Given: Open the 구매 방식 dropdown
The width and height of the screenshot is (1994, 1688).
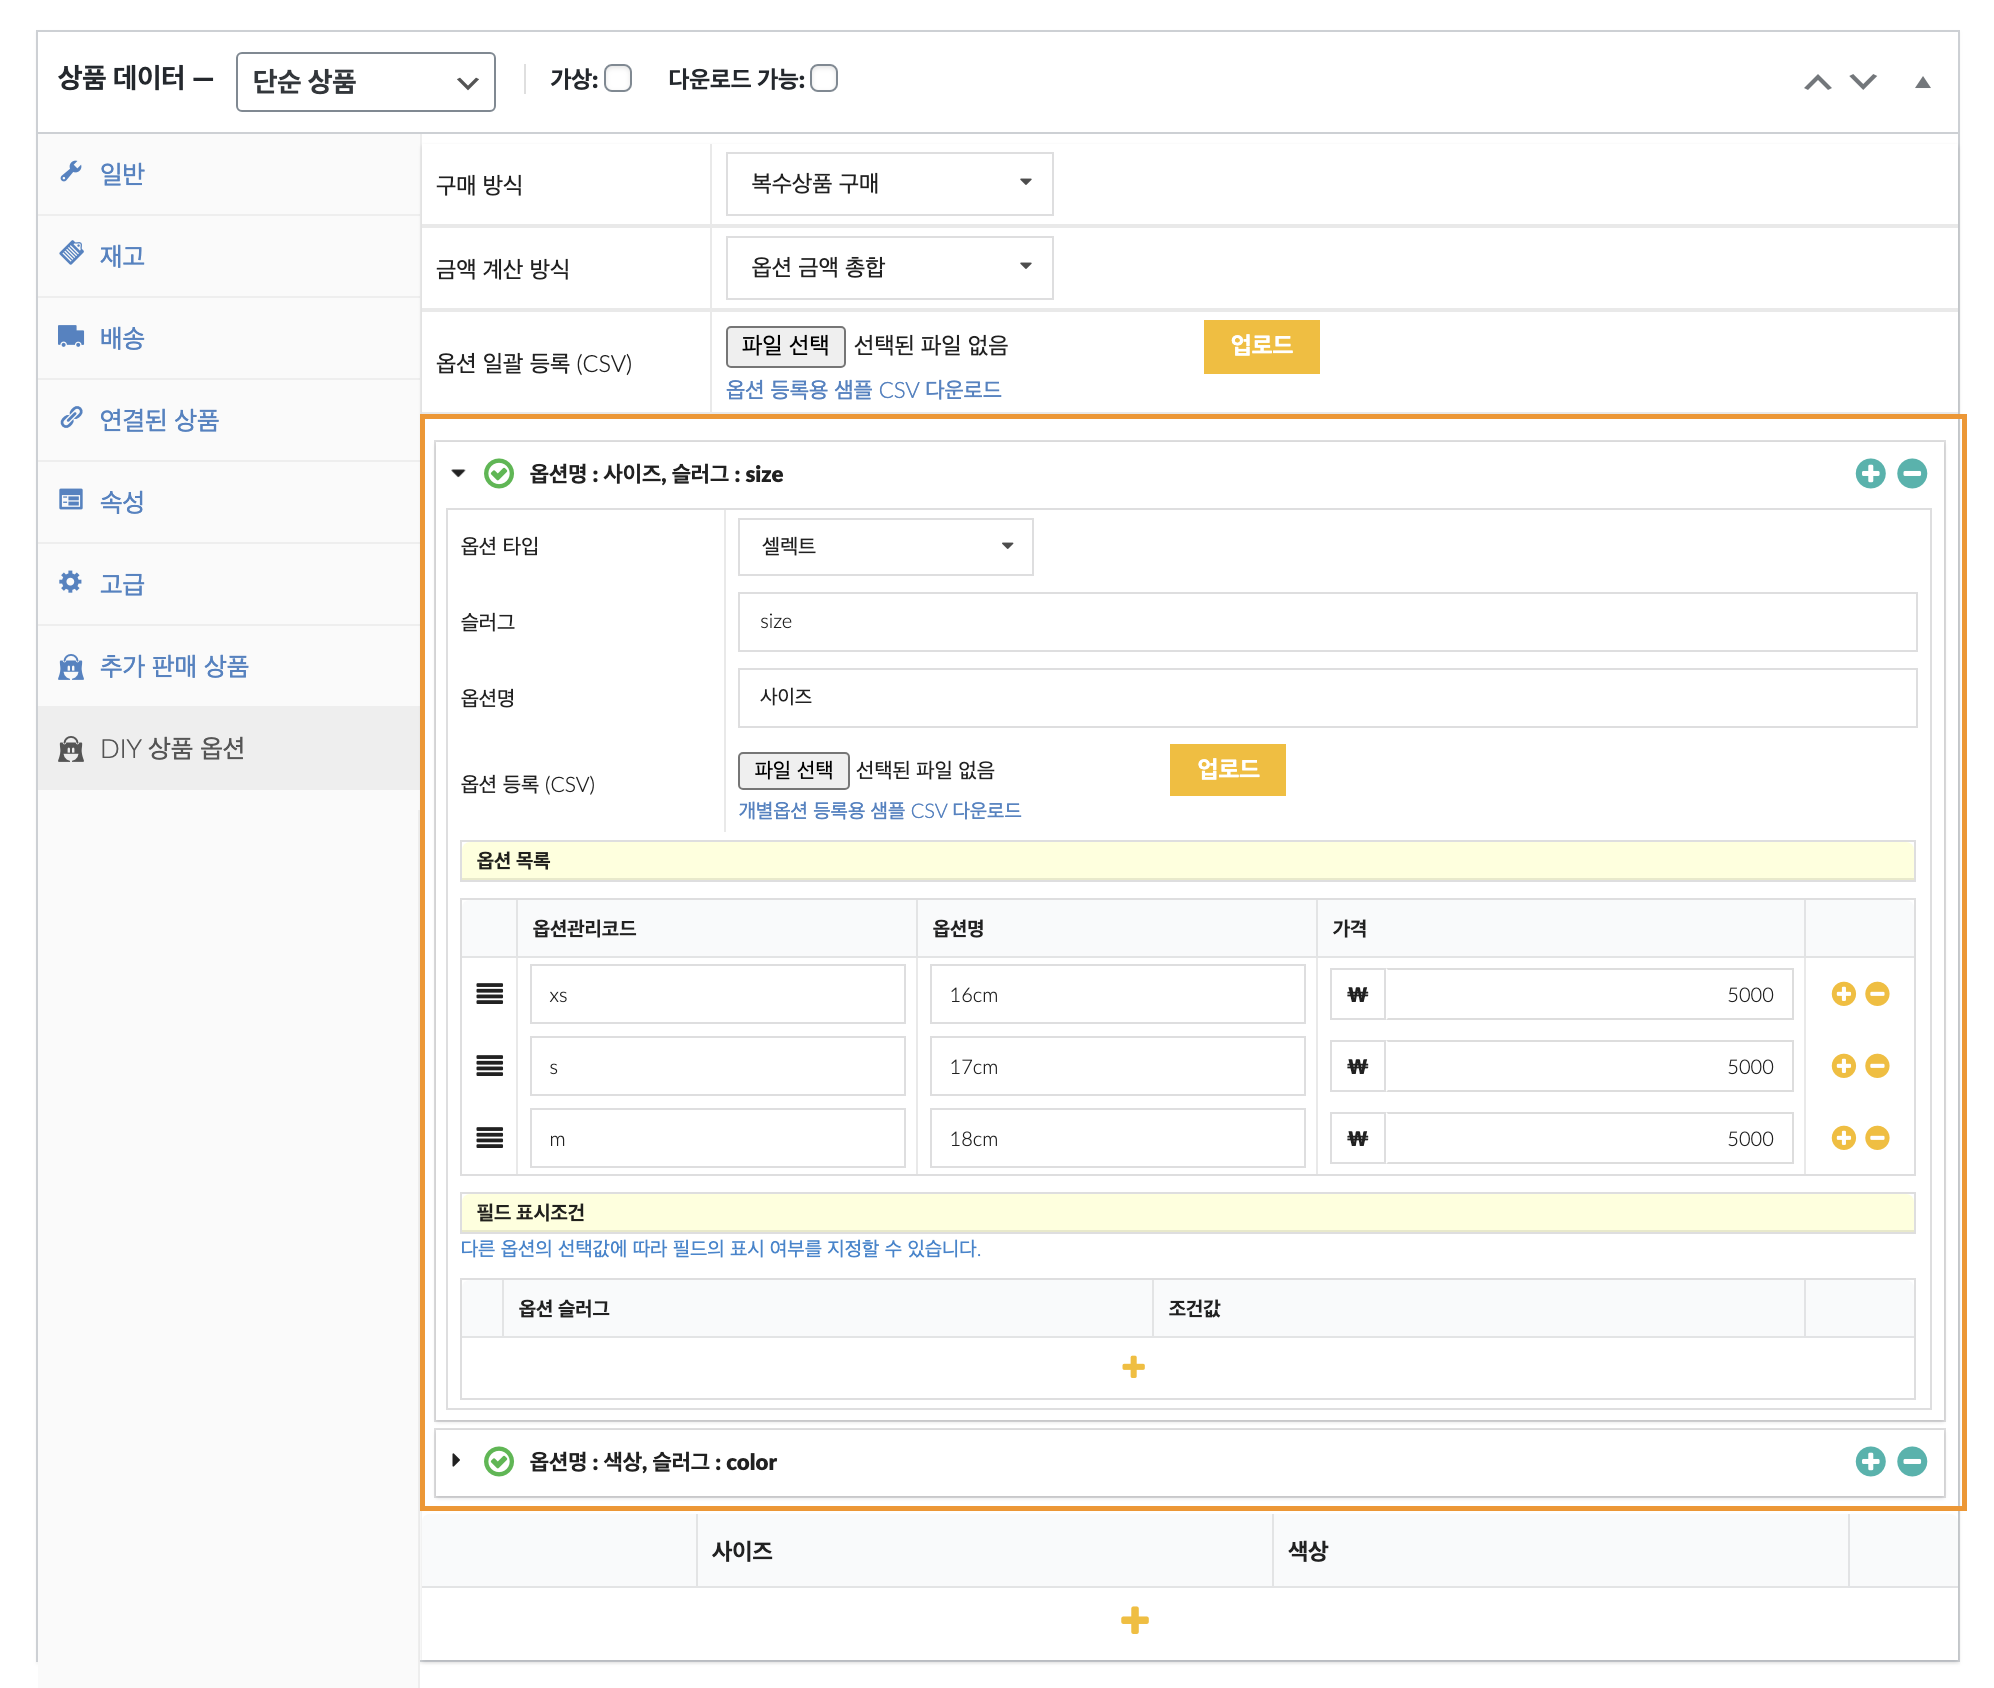Looking at the screenshot, I should [x=888, y=183].
